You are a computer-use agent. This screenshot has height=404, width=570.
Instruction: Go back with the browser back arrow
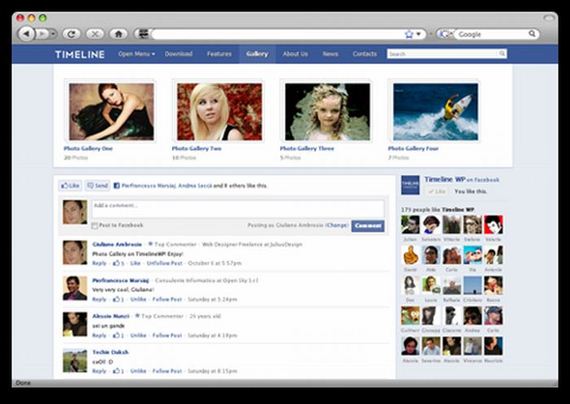[26, 34]
